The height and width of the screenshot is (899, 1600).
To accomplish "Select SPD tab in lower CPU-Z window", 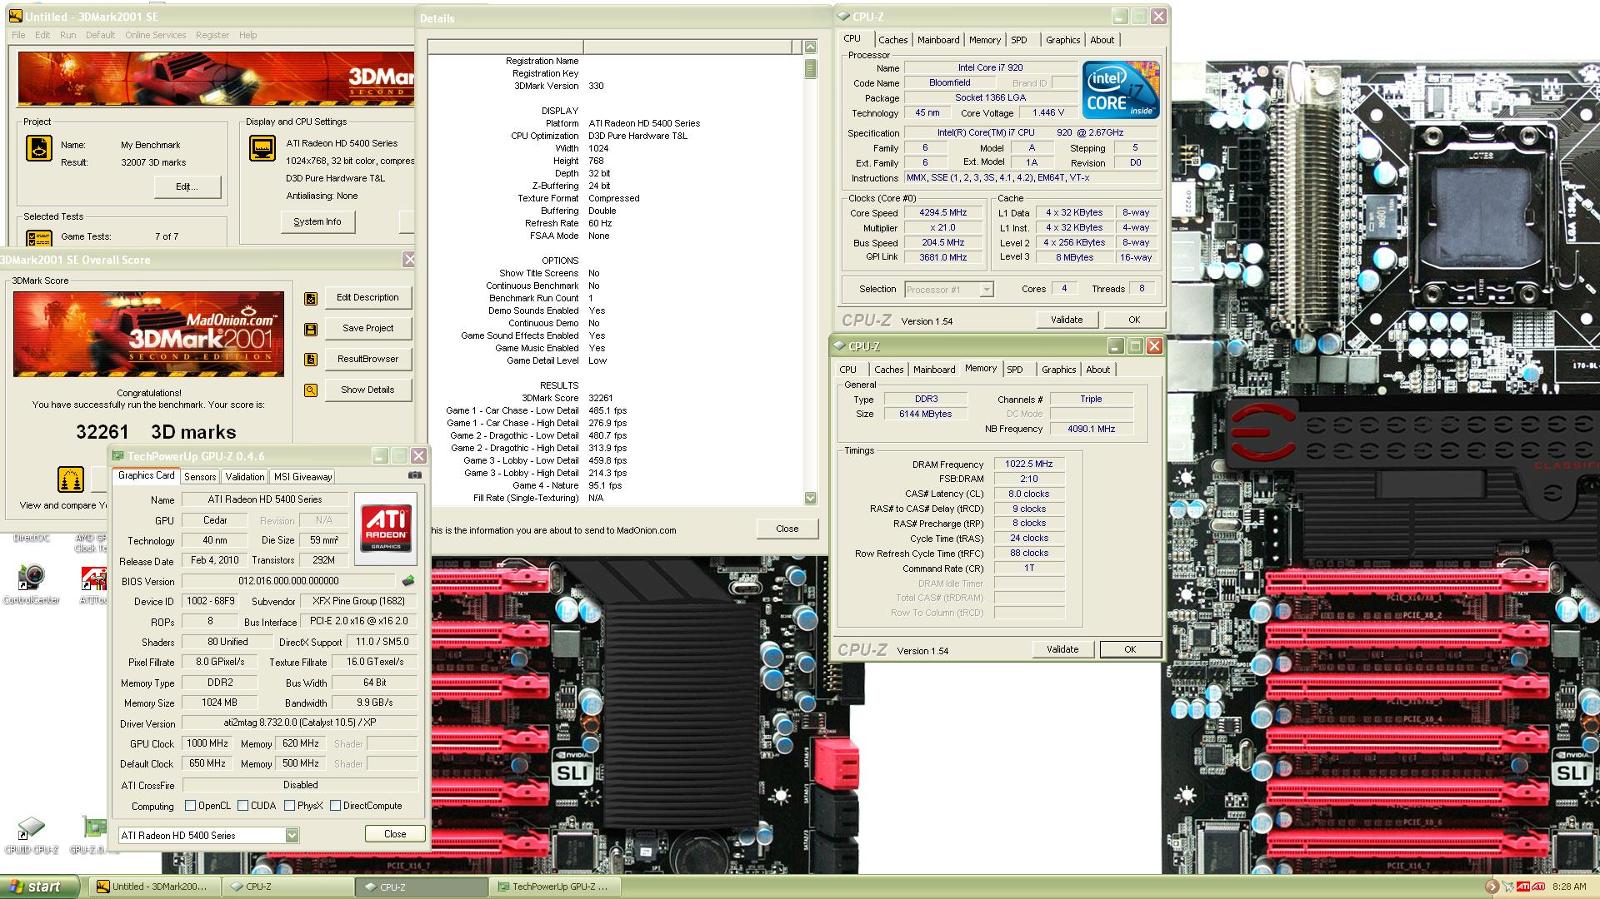I will [x=1015, y=370].
